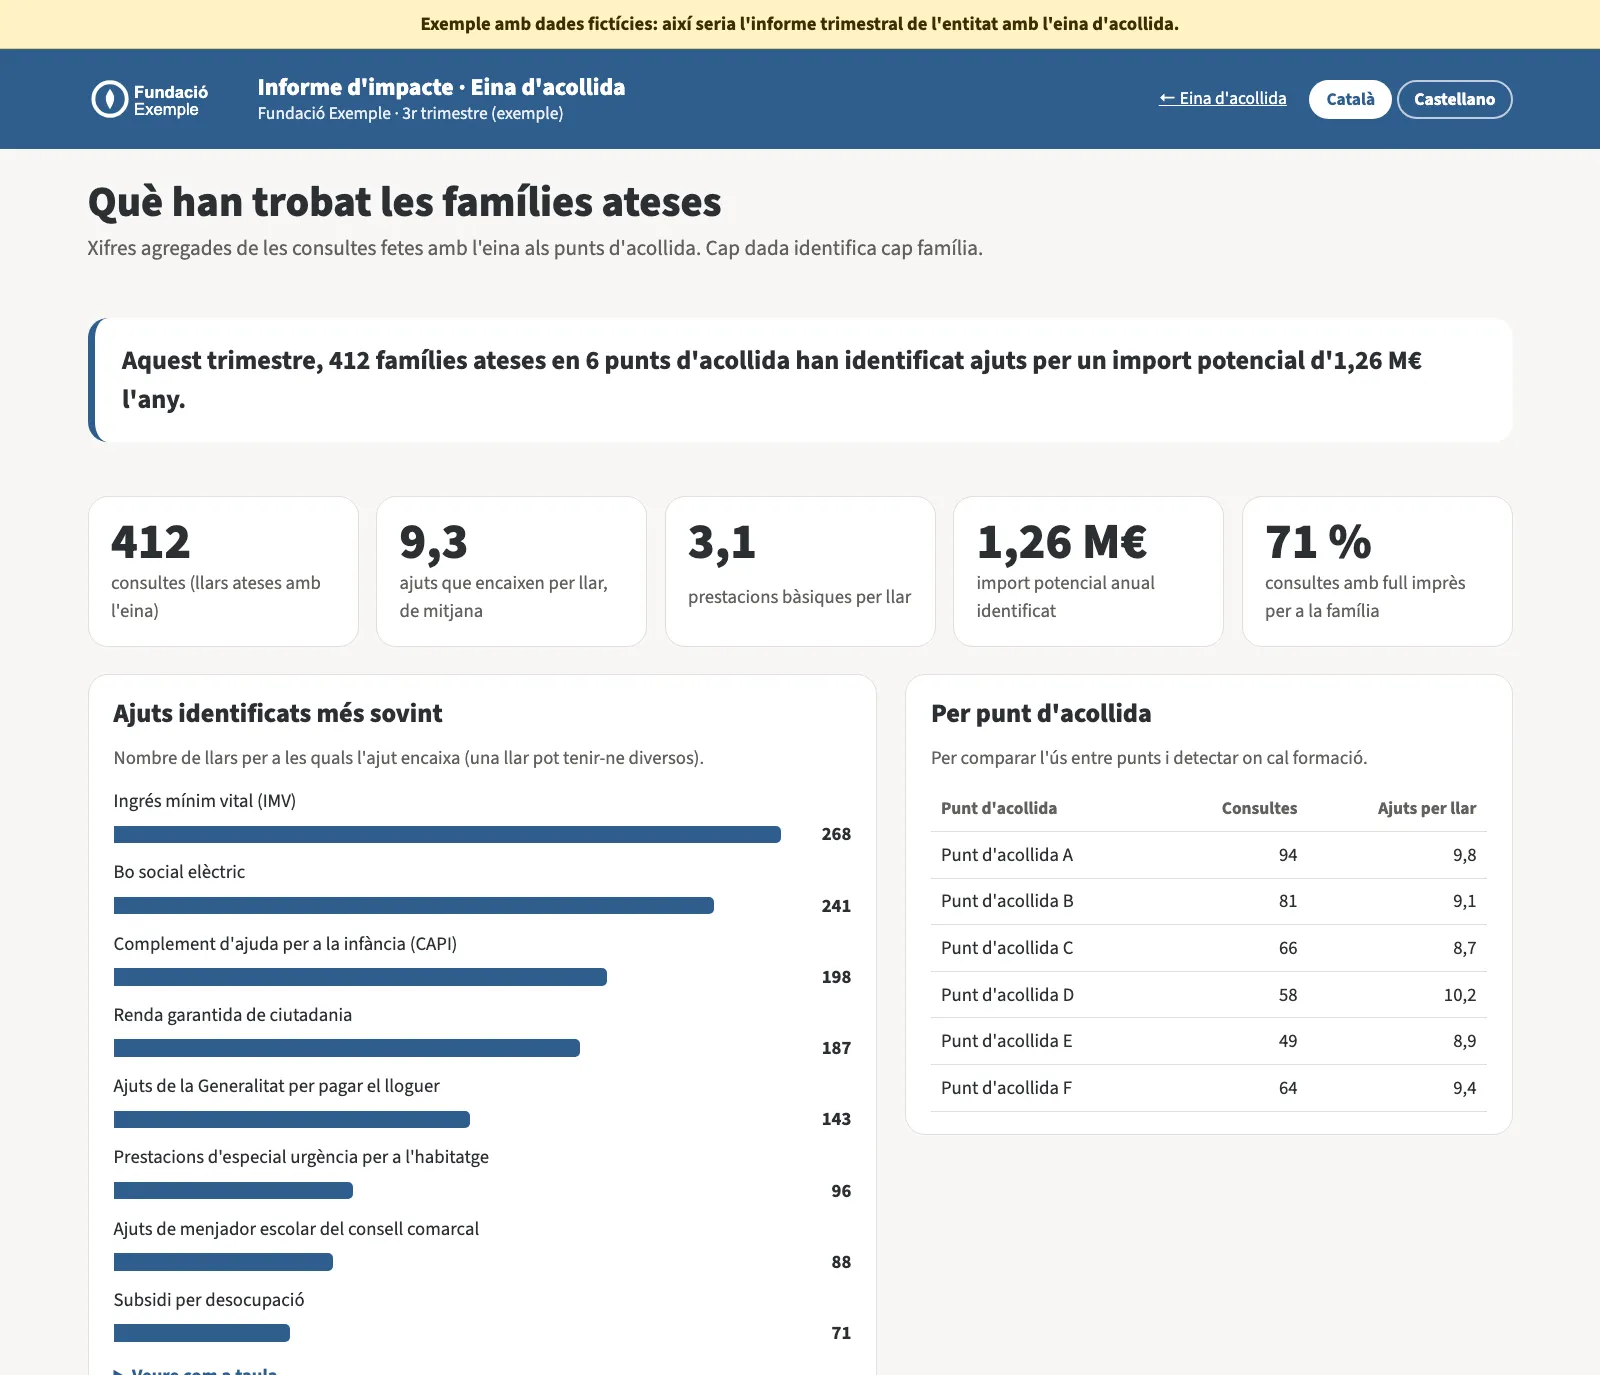Click the 10,2 ajuts value for Punt D
The height and width of the screenshot is (1375, 1600).
[x=1460, y=995]
